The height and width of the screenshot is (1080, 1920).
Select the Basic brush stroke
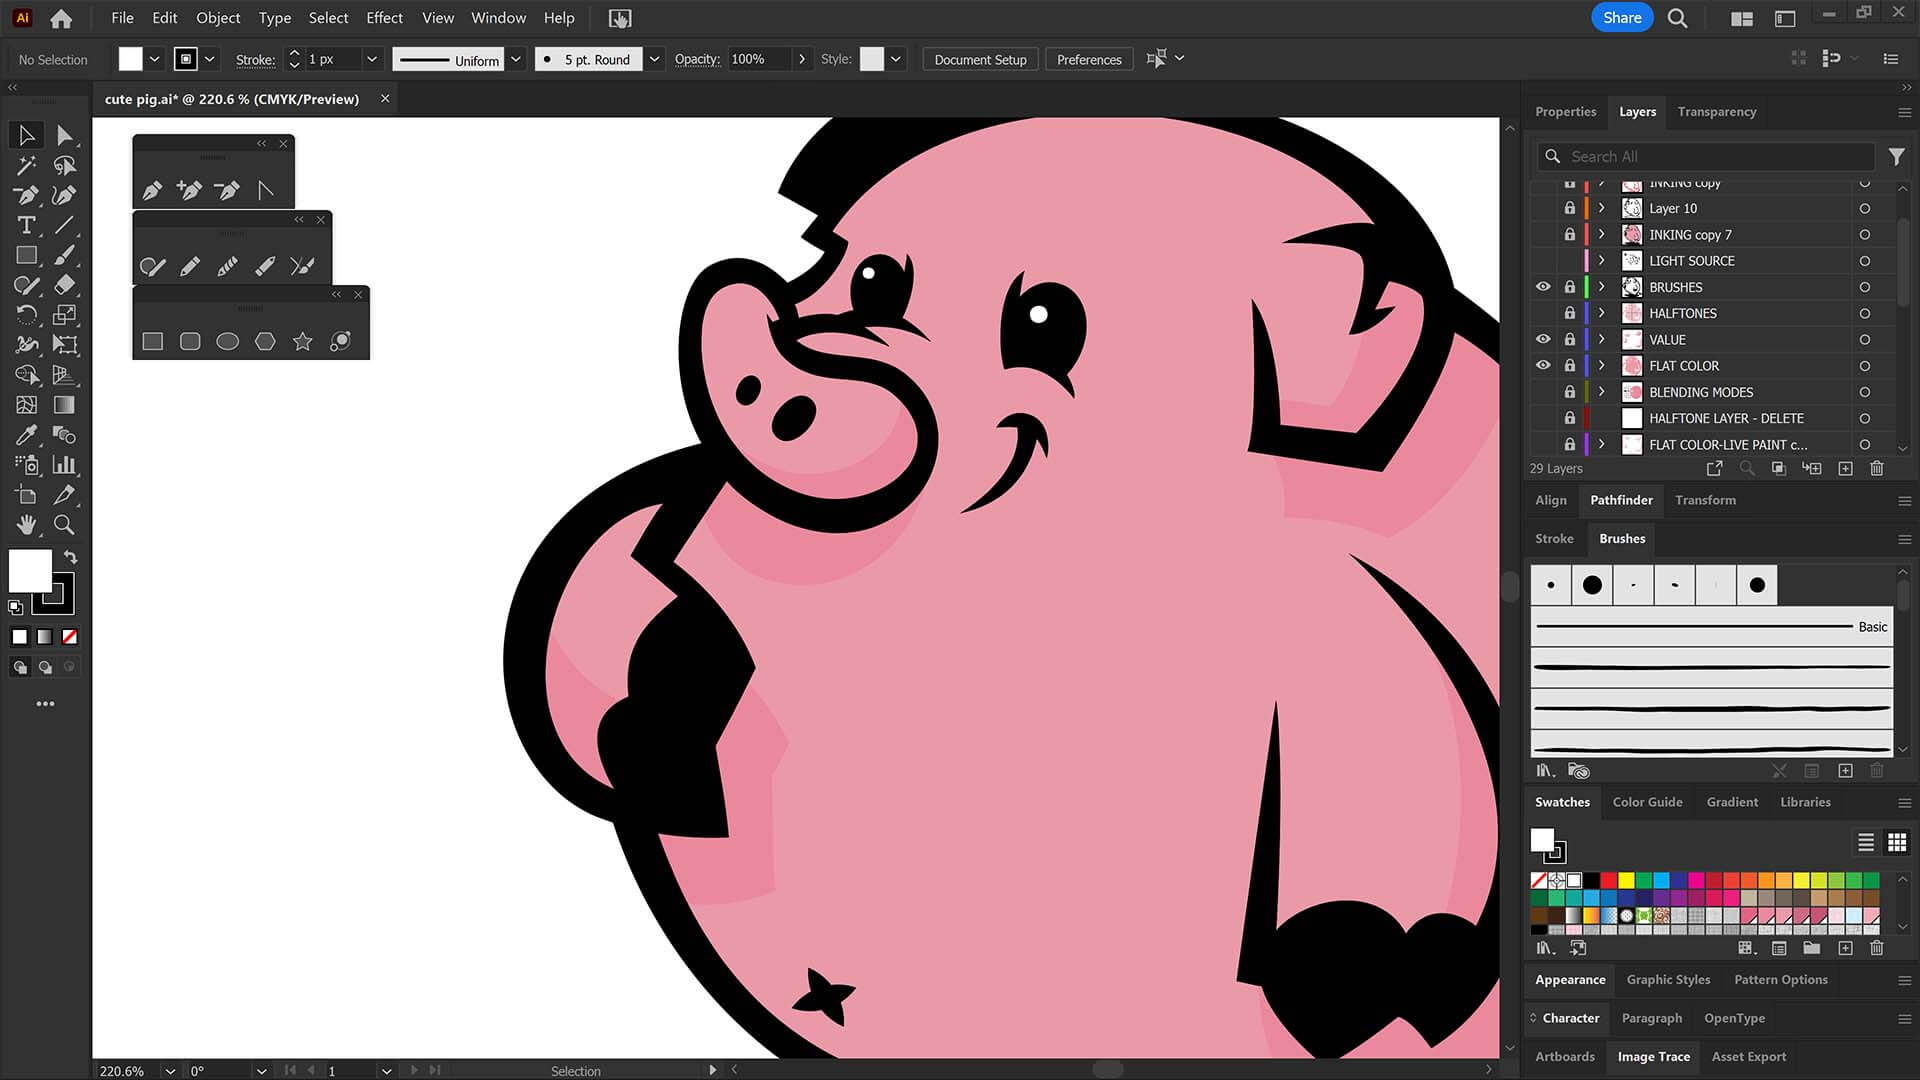1712,627
